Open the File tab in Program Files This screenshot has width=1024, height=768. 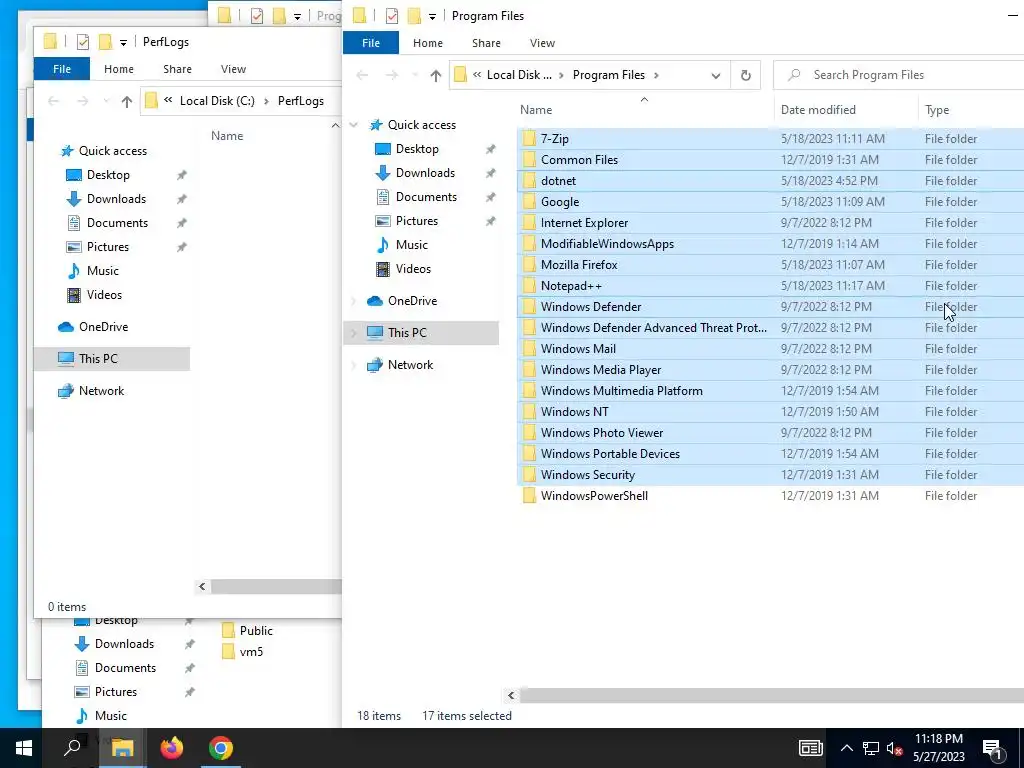point(371,43)
